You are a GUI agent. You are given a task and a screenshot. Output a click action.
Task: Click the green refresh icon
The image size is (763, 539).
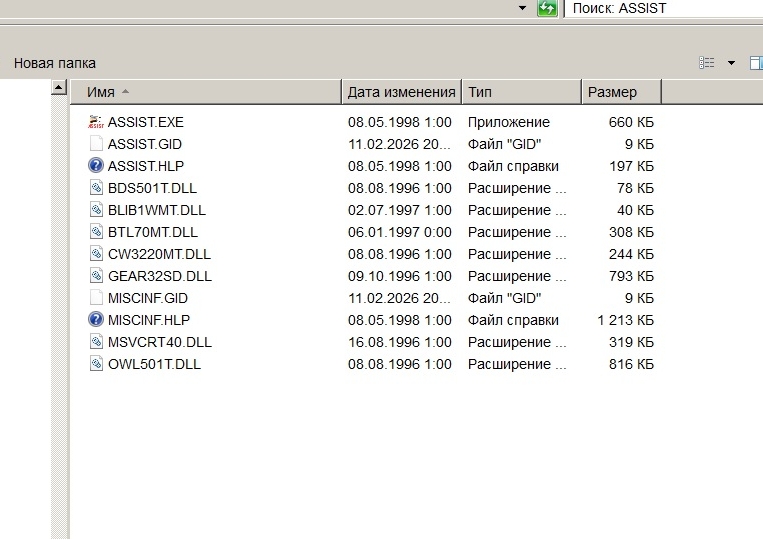click(x=547, y=8)
